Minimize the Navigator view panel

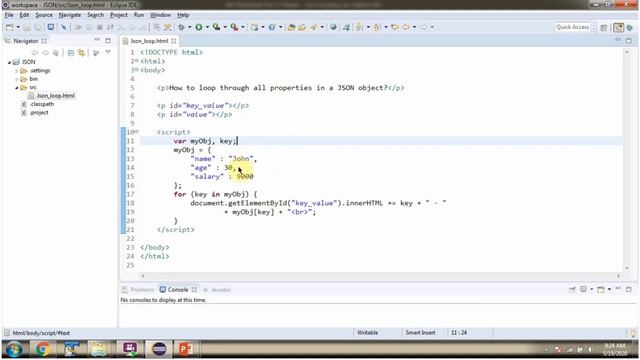[97, 40]
